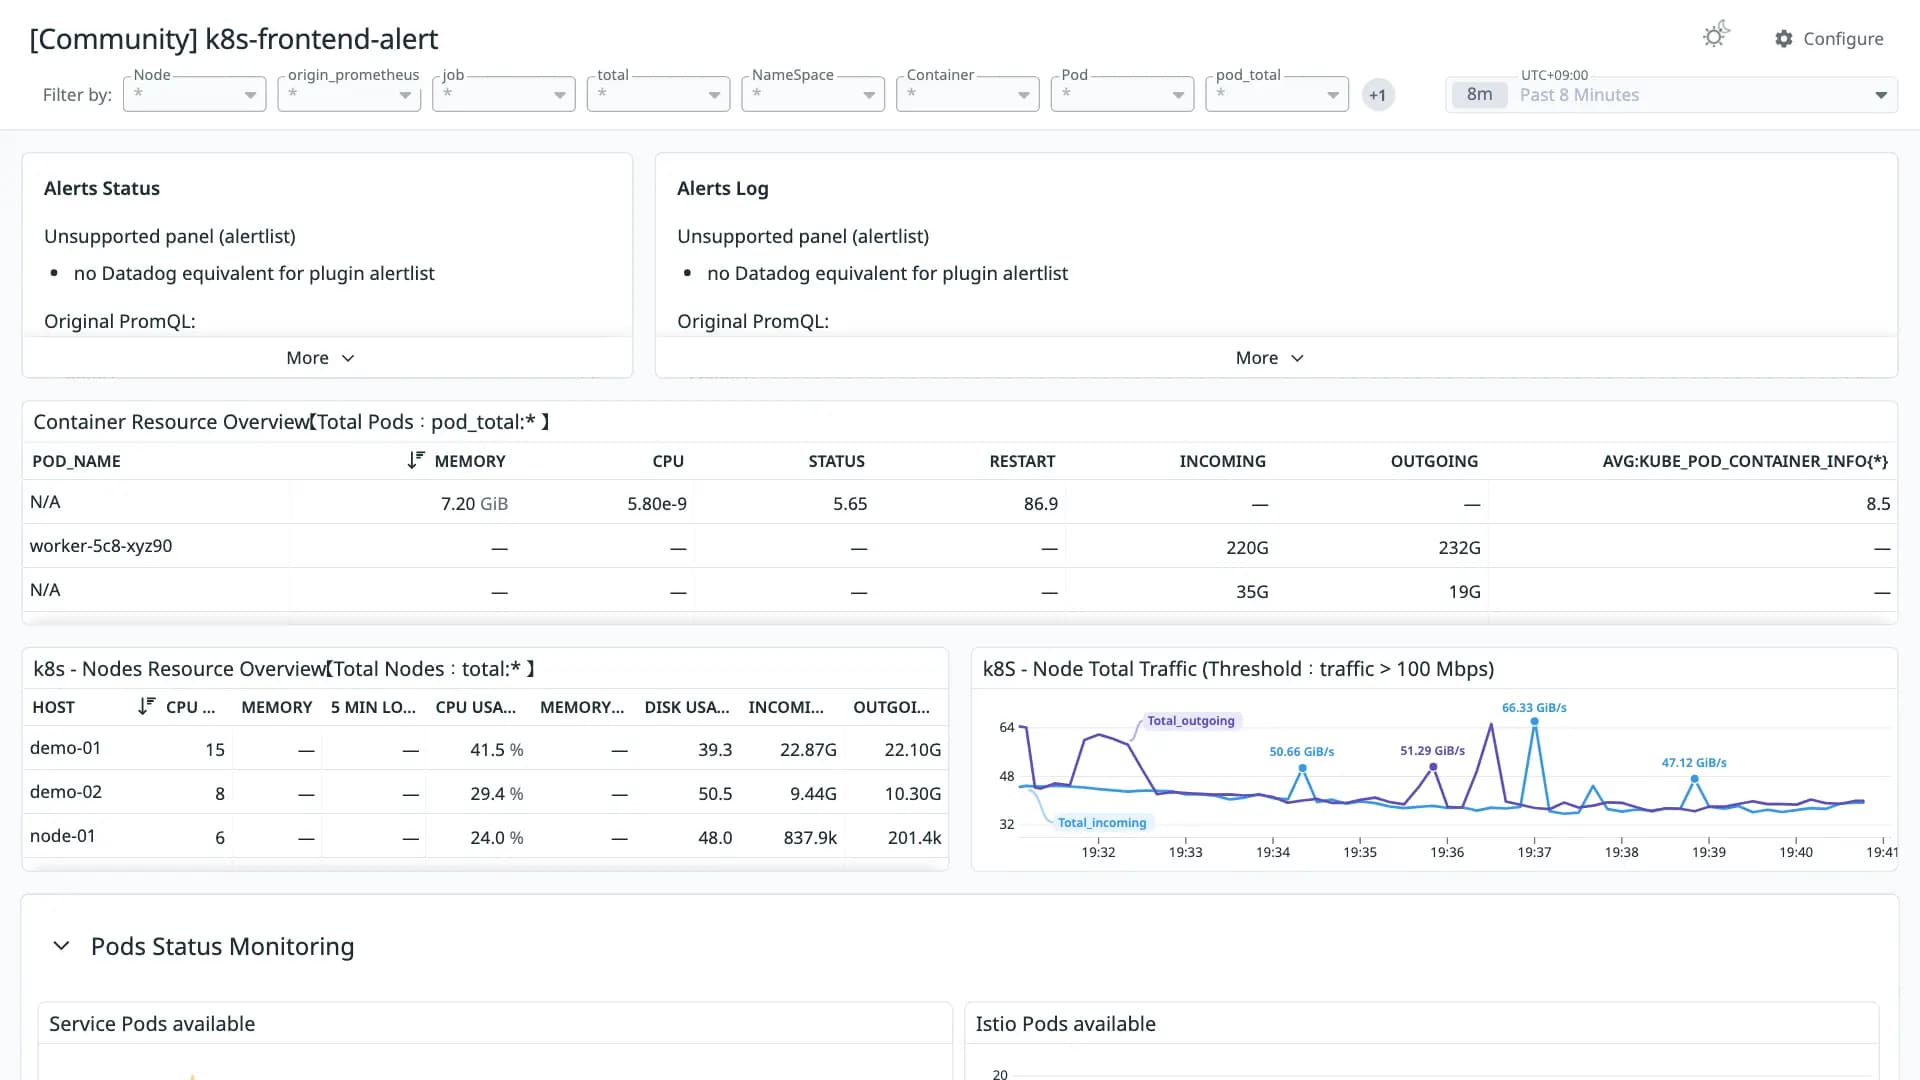The image size is (1920, 1080).
Task: Click the 7.20 GiB memory value
Action: pyautogui.click(x=474, y=503)
